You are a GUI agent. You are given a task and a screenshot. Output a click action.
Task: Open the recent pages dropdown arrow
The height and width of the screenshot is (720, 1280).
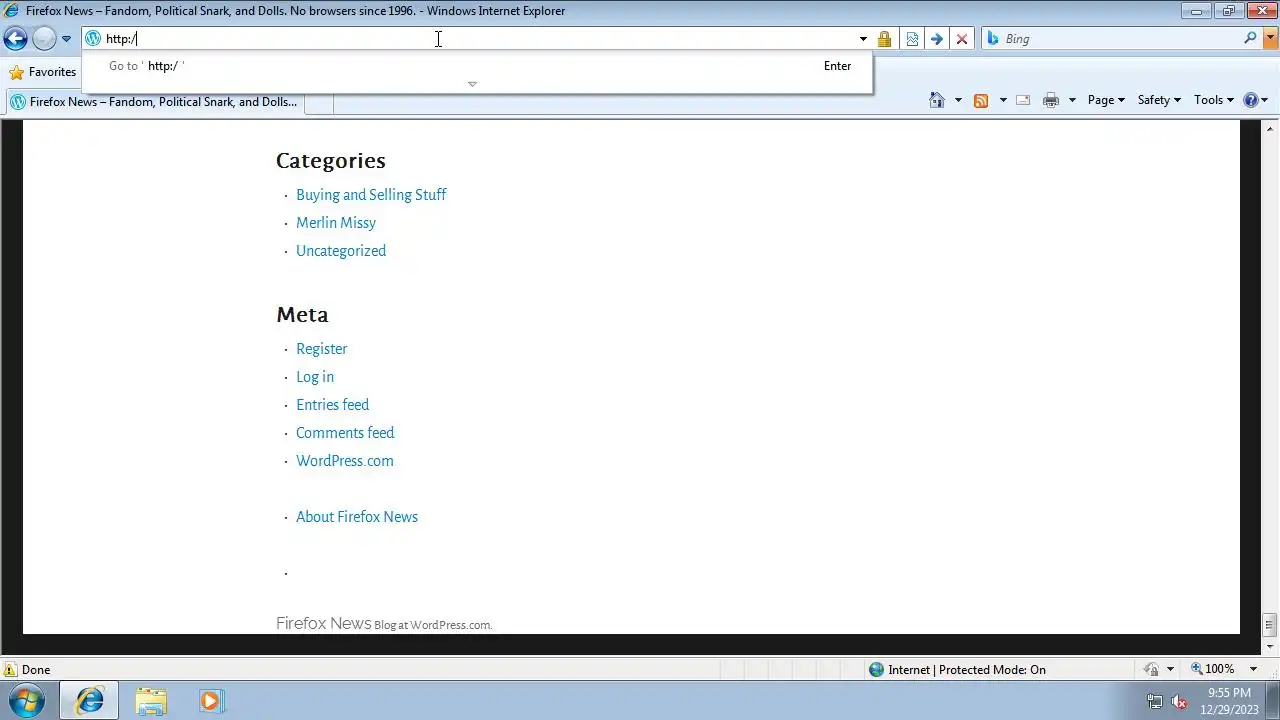66,39
